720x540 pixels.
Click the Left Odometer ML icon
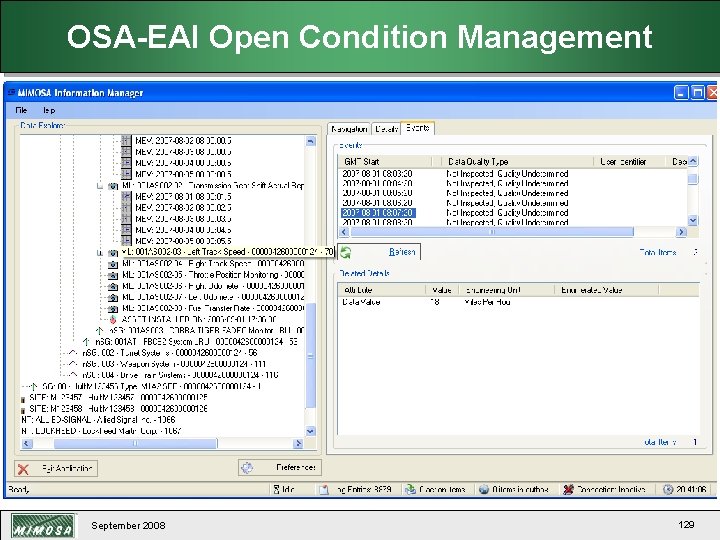113,297
